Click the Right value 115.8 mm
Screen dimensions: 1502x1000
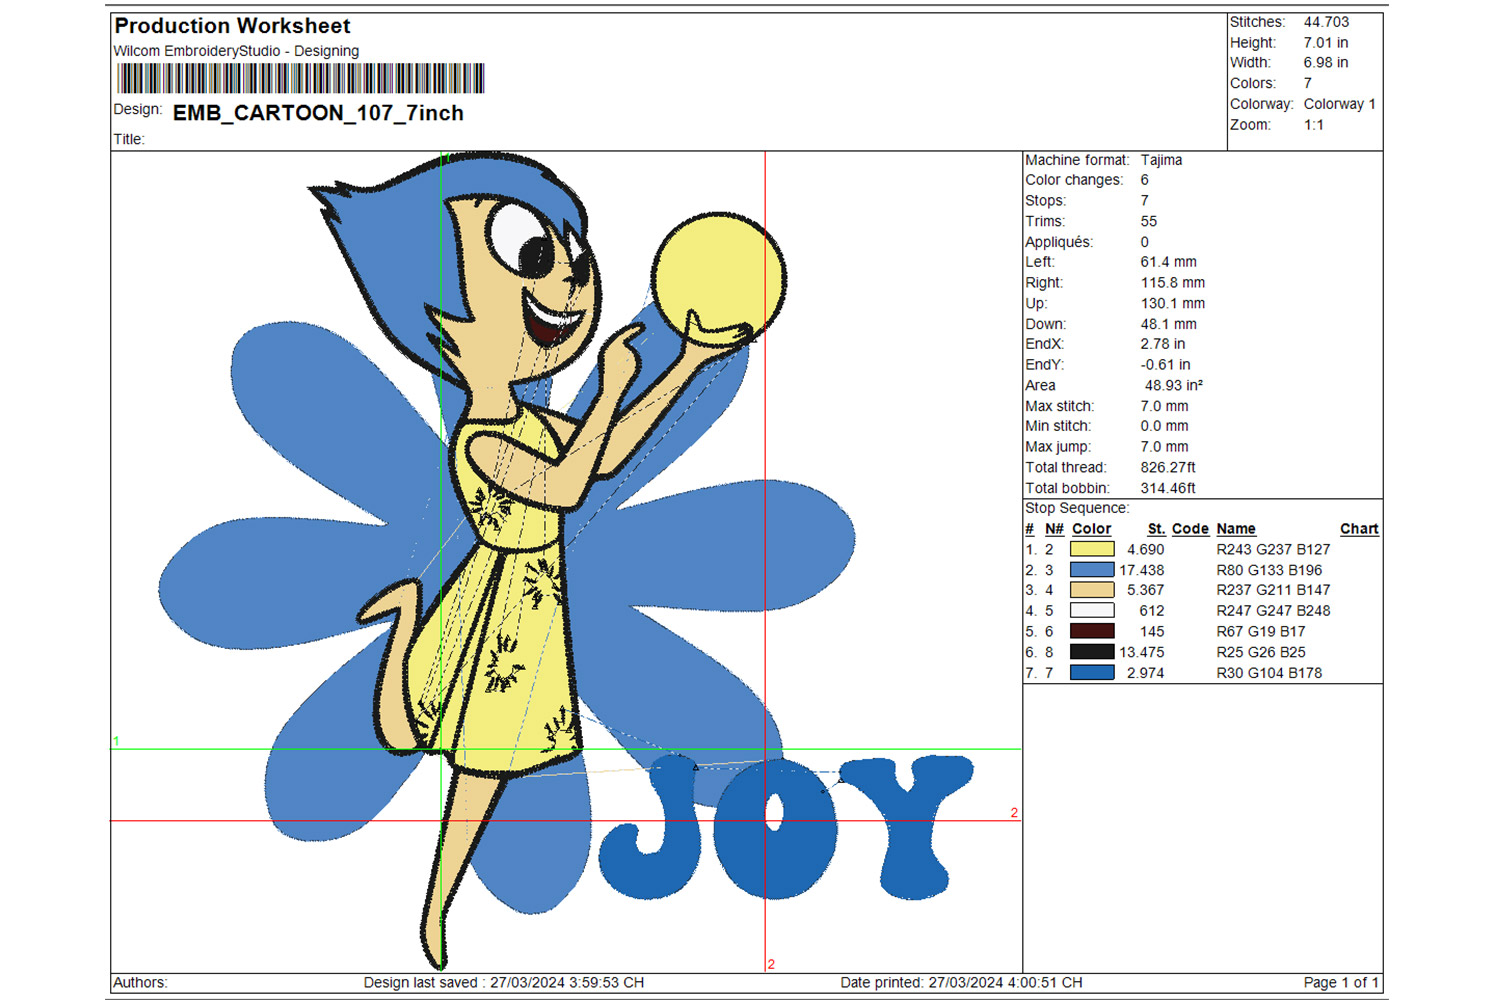1172,283
